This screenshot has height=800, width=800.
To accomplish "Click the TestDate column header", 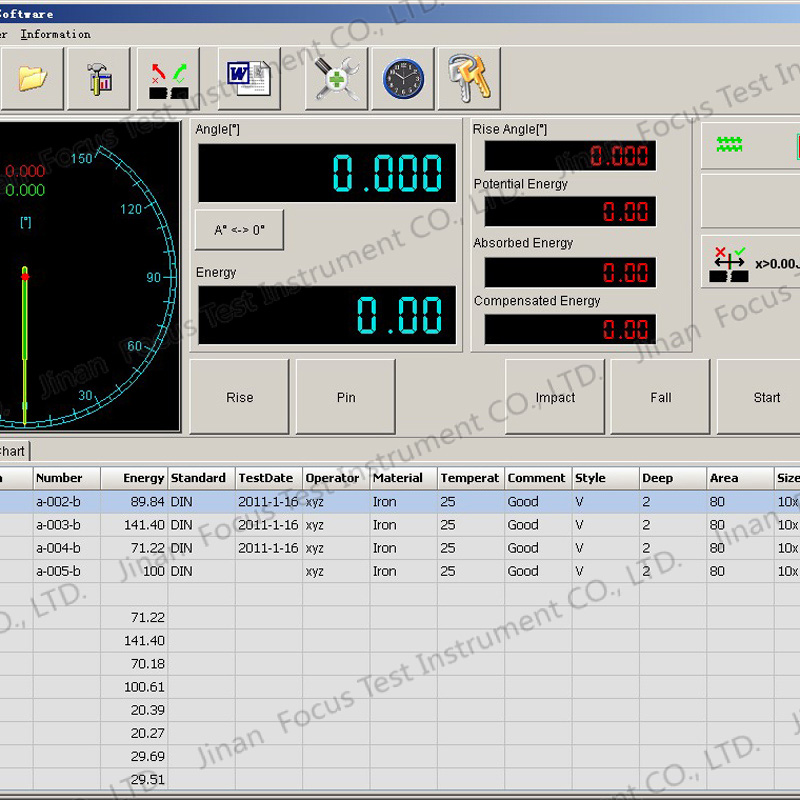I will point(269,478).
